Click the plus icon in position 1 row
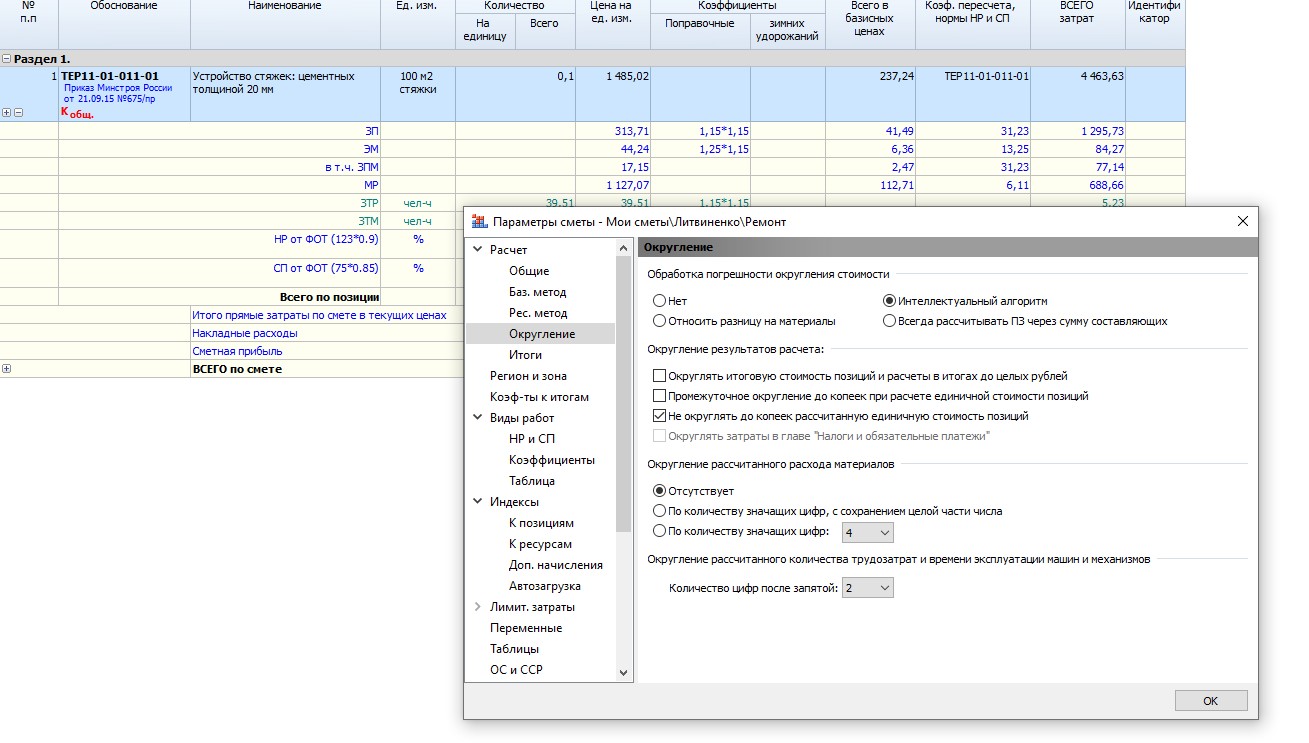1309x743 pixels. [x=6, y=113]
